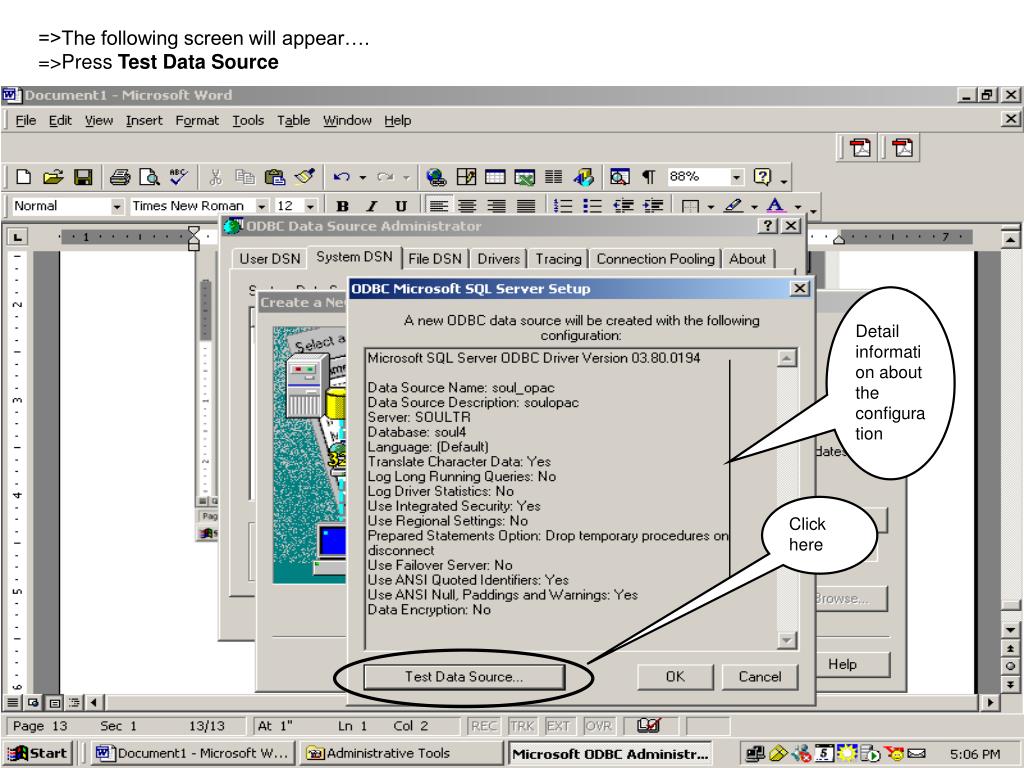1024x768 pixels.
Task: Open the Times New Roman font dropdown
Action: tap(261, 207)
